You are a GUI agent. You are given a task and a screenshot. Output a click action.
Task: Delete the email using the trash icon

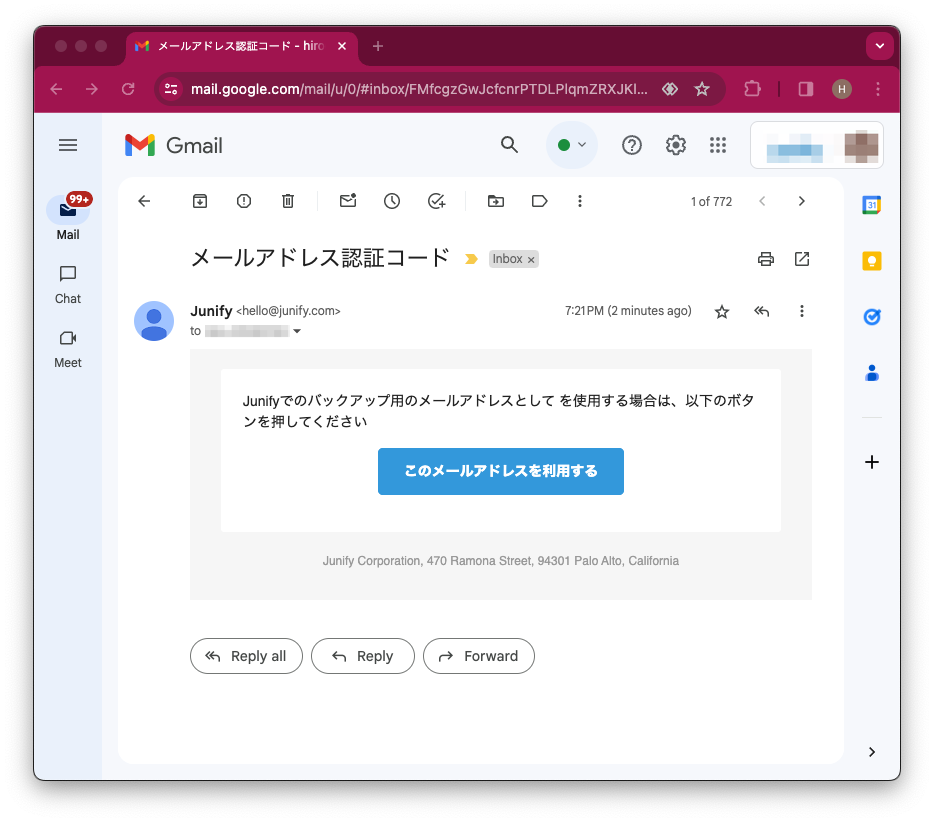[288, 201]
